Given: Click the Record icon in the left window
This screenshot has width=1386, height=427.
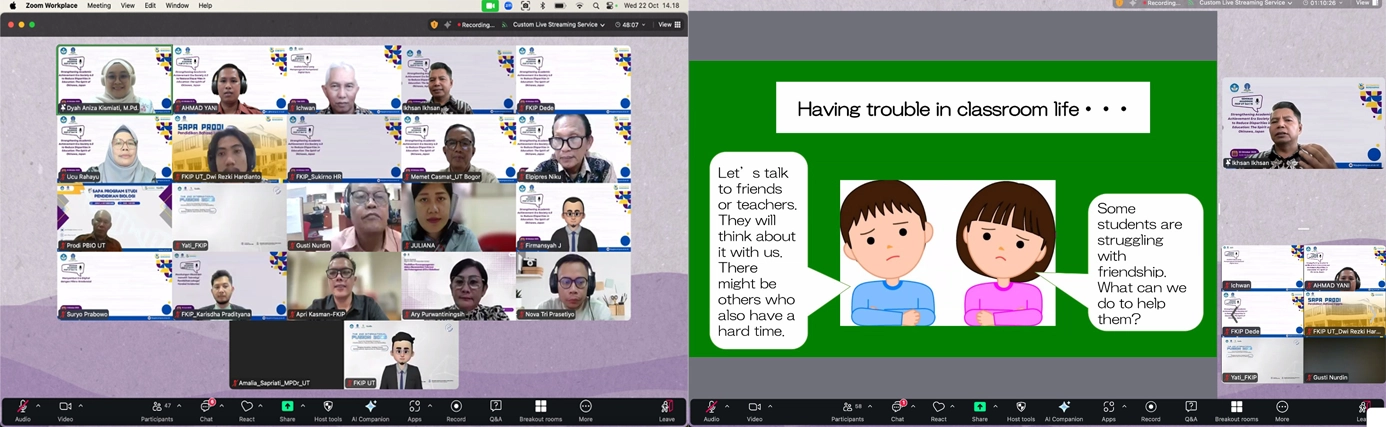Looking at the screenshot, I should [x=456, y=410].
